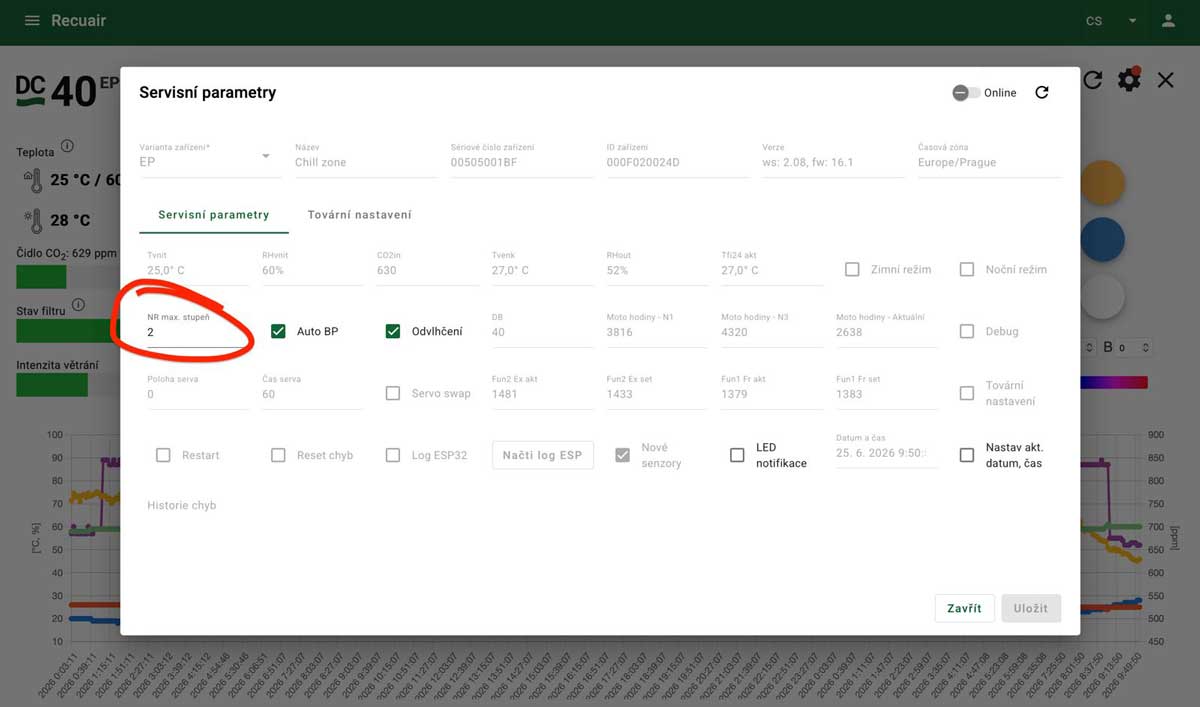Screen dimensions: 1200x707
Task: Click the Datum a čas field
Action: coord(887,453)
